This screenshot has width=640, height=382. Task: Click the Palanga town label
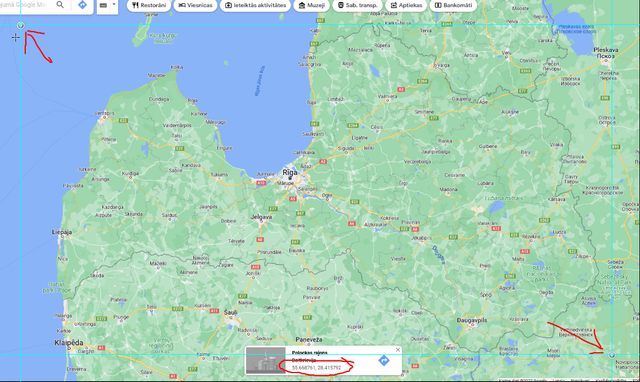click(63, 315)
